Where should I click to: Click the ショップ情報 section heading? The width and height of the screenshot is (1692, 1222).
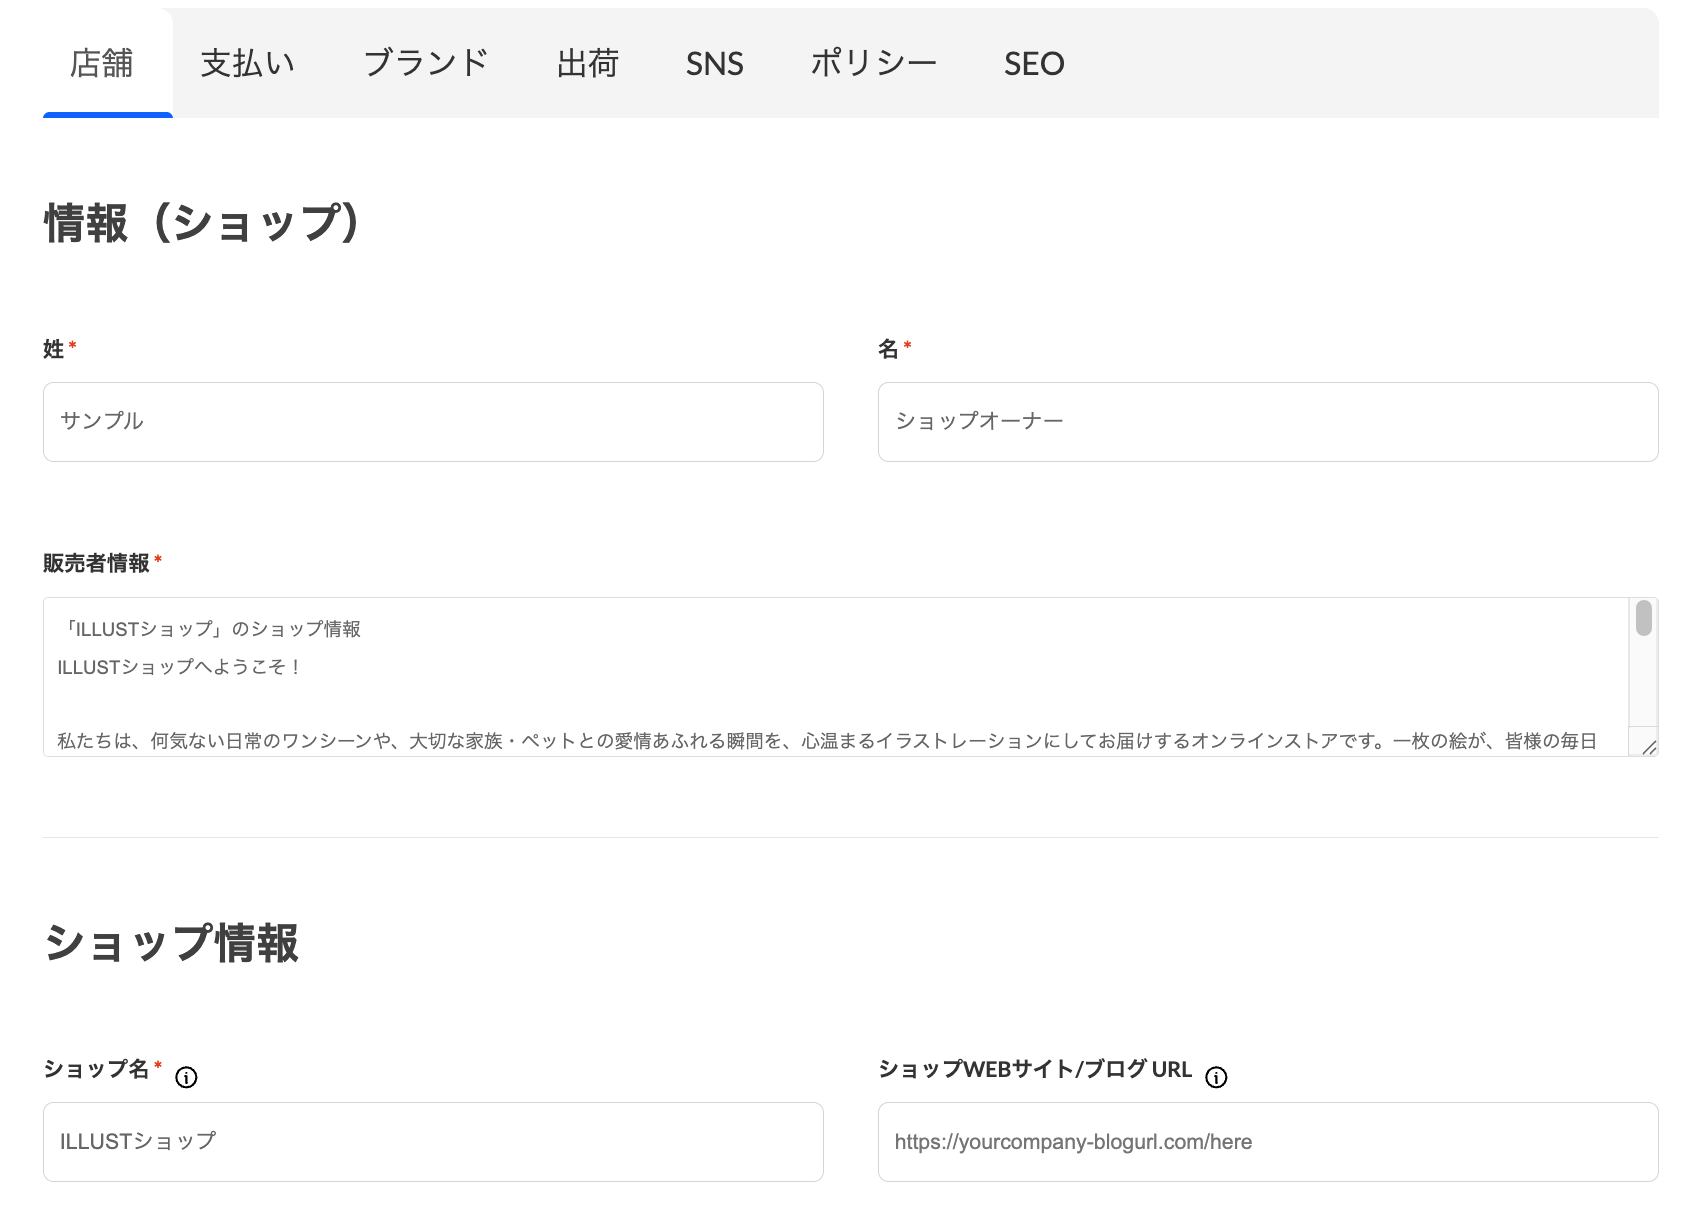tap(171, 943)
